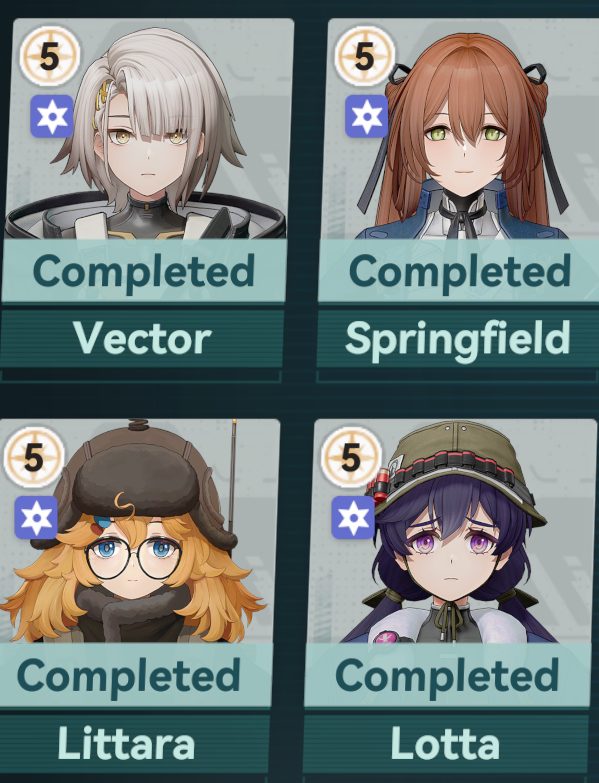Click the Completed banner on Lotta's card

click(447, 675)
